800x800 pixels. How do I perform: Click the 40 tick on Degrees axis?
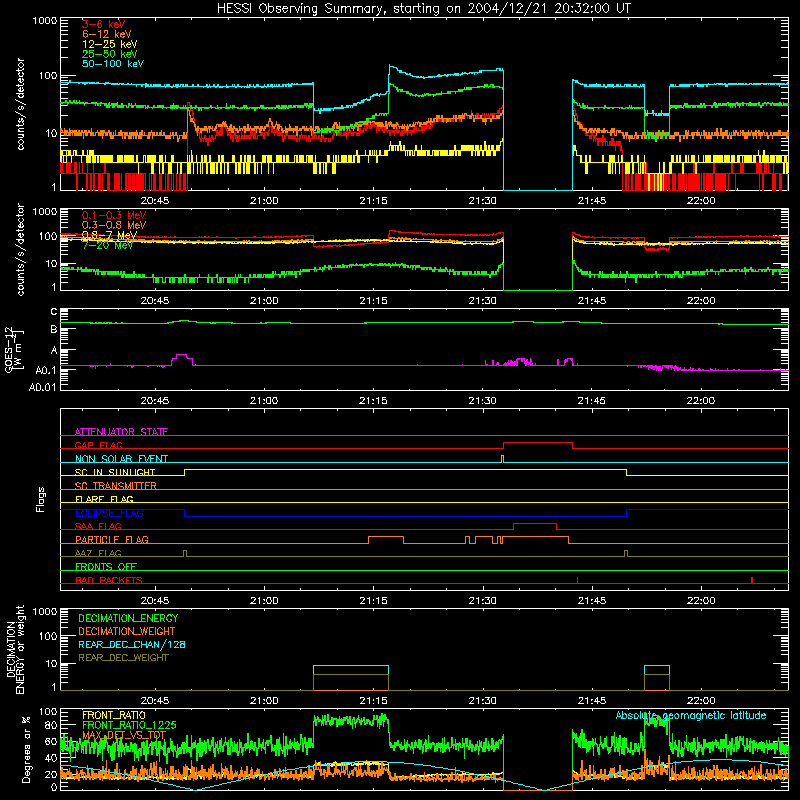52,759
